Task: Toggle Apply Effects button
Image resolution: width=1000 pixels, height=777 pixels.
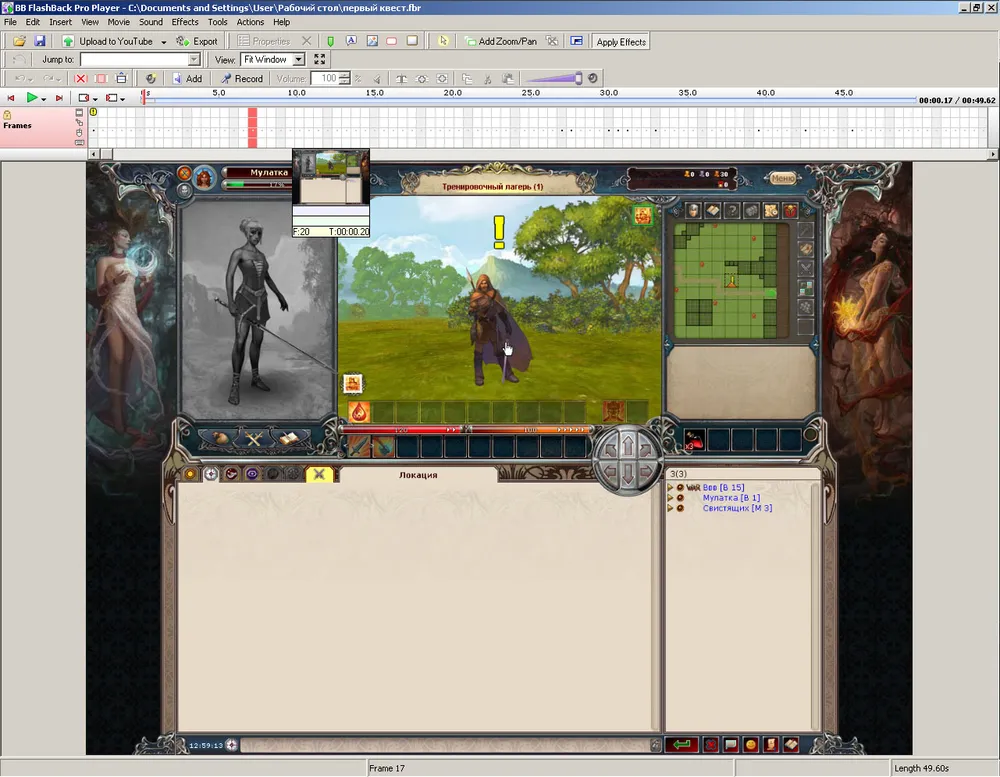Action: [x=621, y=41]
